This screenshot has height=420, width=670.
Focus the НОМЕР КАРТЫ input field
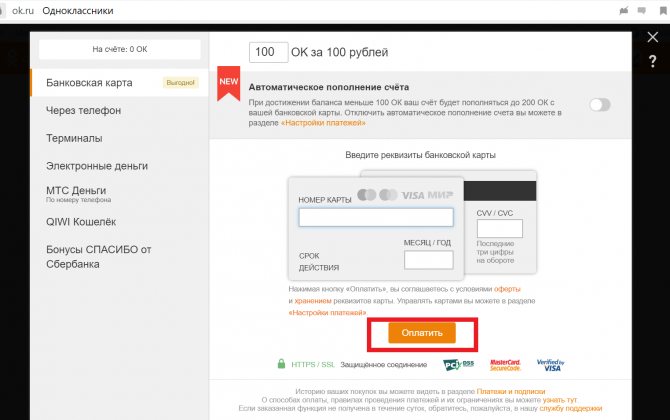point(376,217)
